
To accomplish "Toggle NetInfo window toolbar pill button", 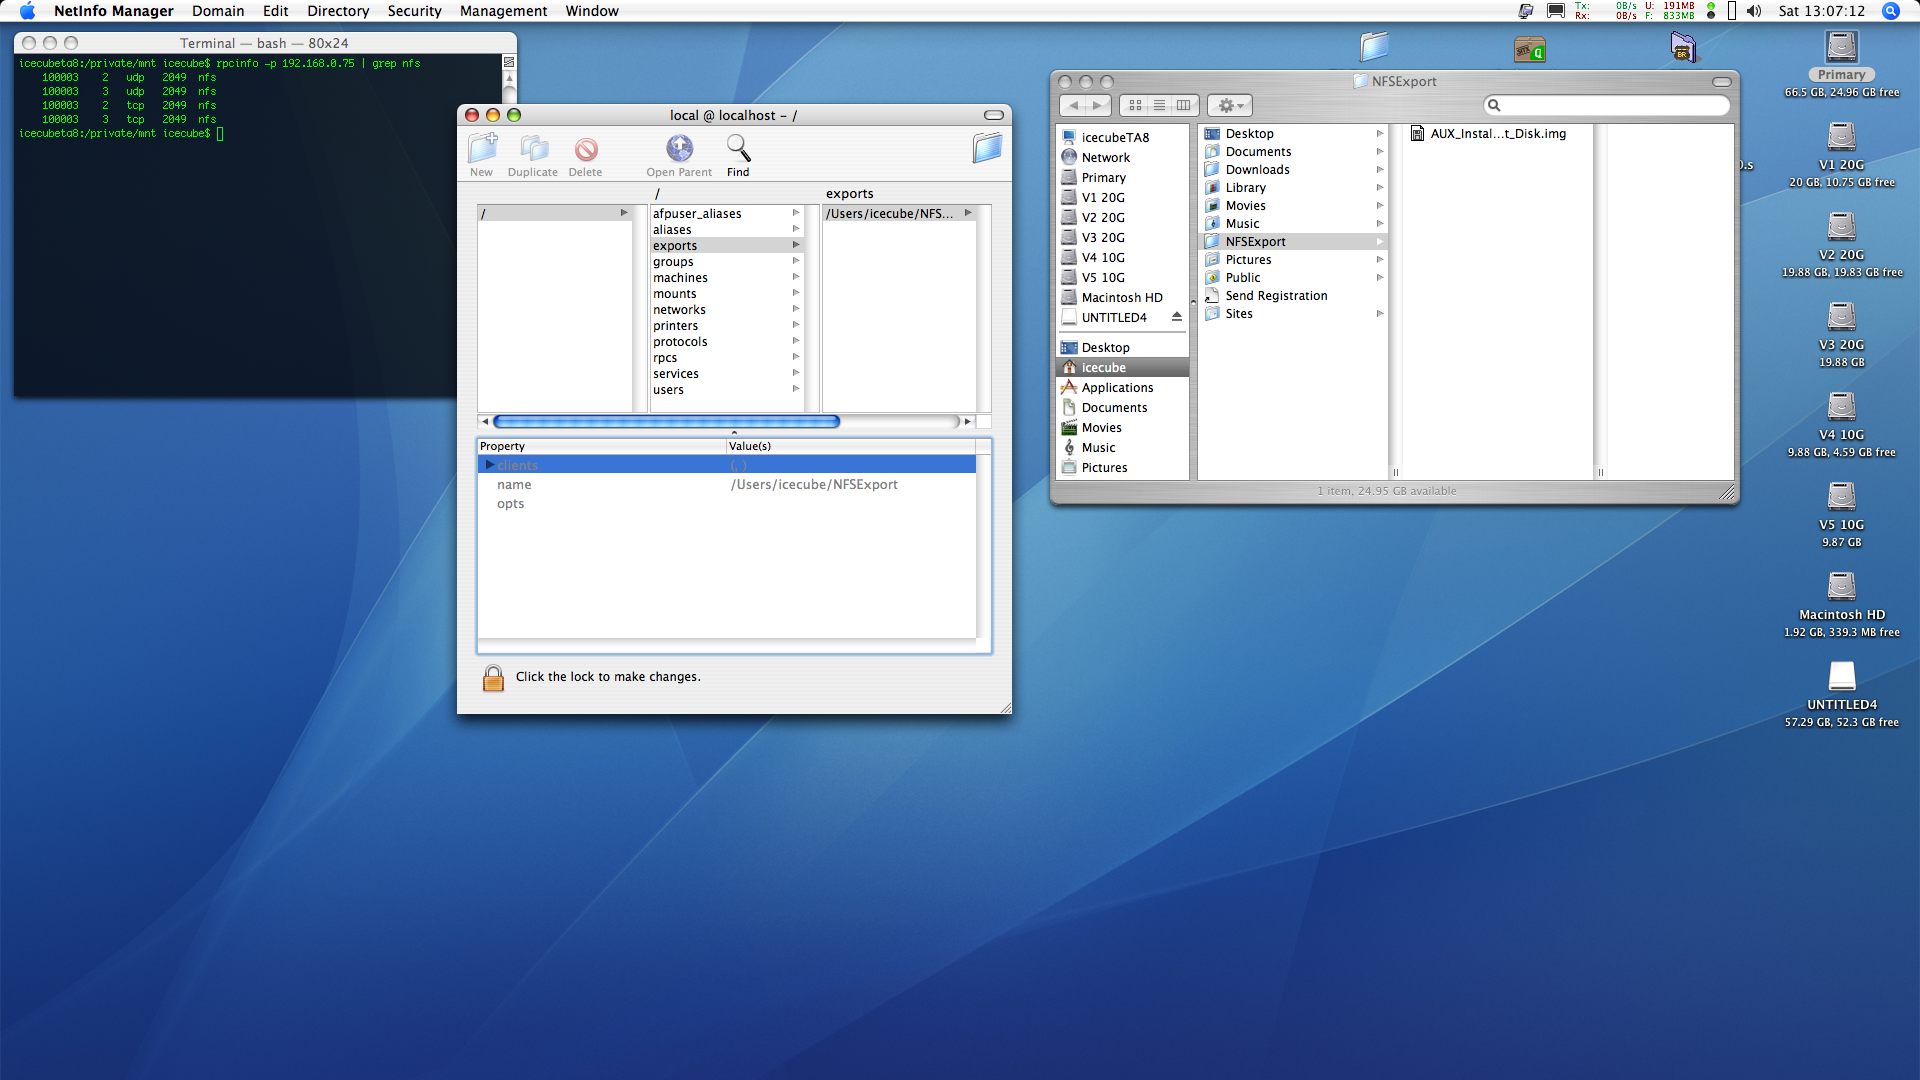I will 993,115.
